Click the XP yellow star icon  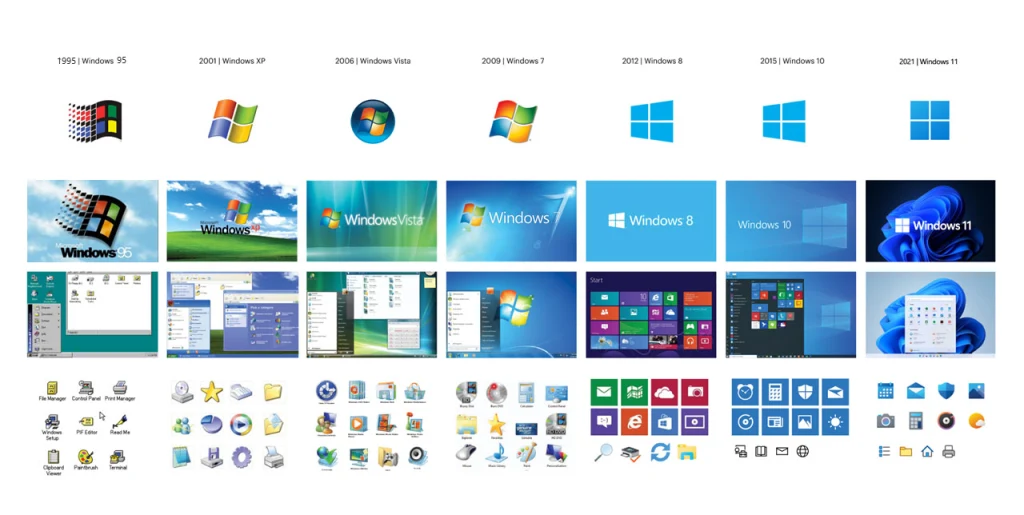212,392
